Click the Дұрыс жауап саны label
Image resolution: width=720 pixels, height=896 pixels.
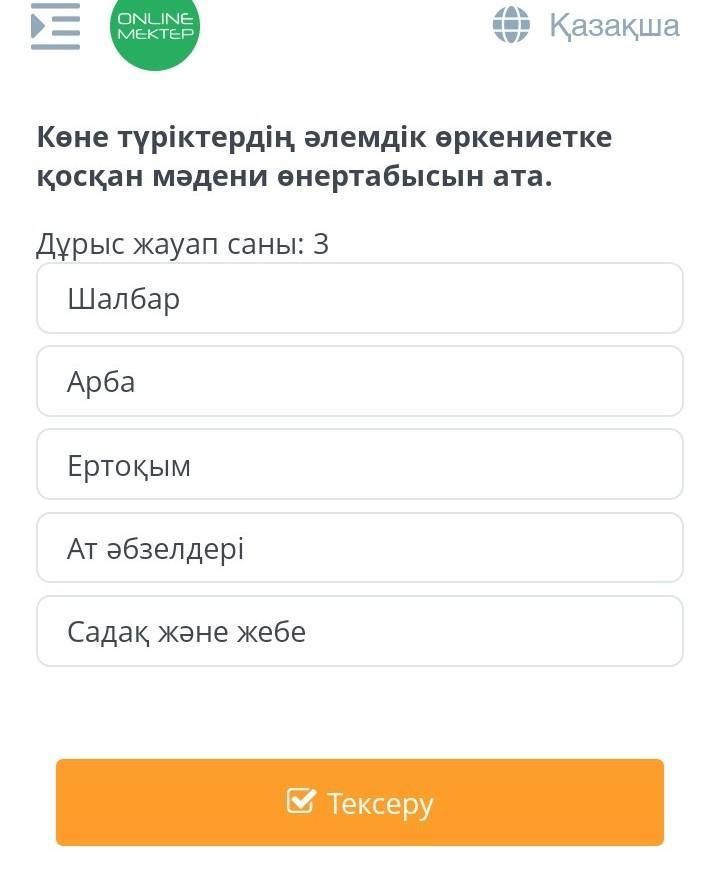[183, 244]
